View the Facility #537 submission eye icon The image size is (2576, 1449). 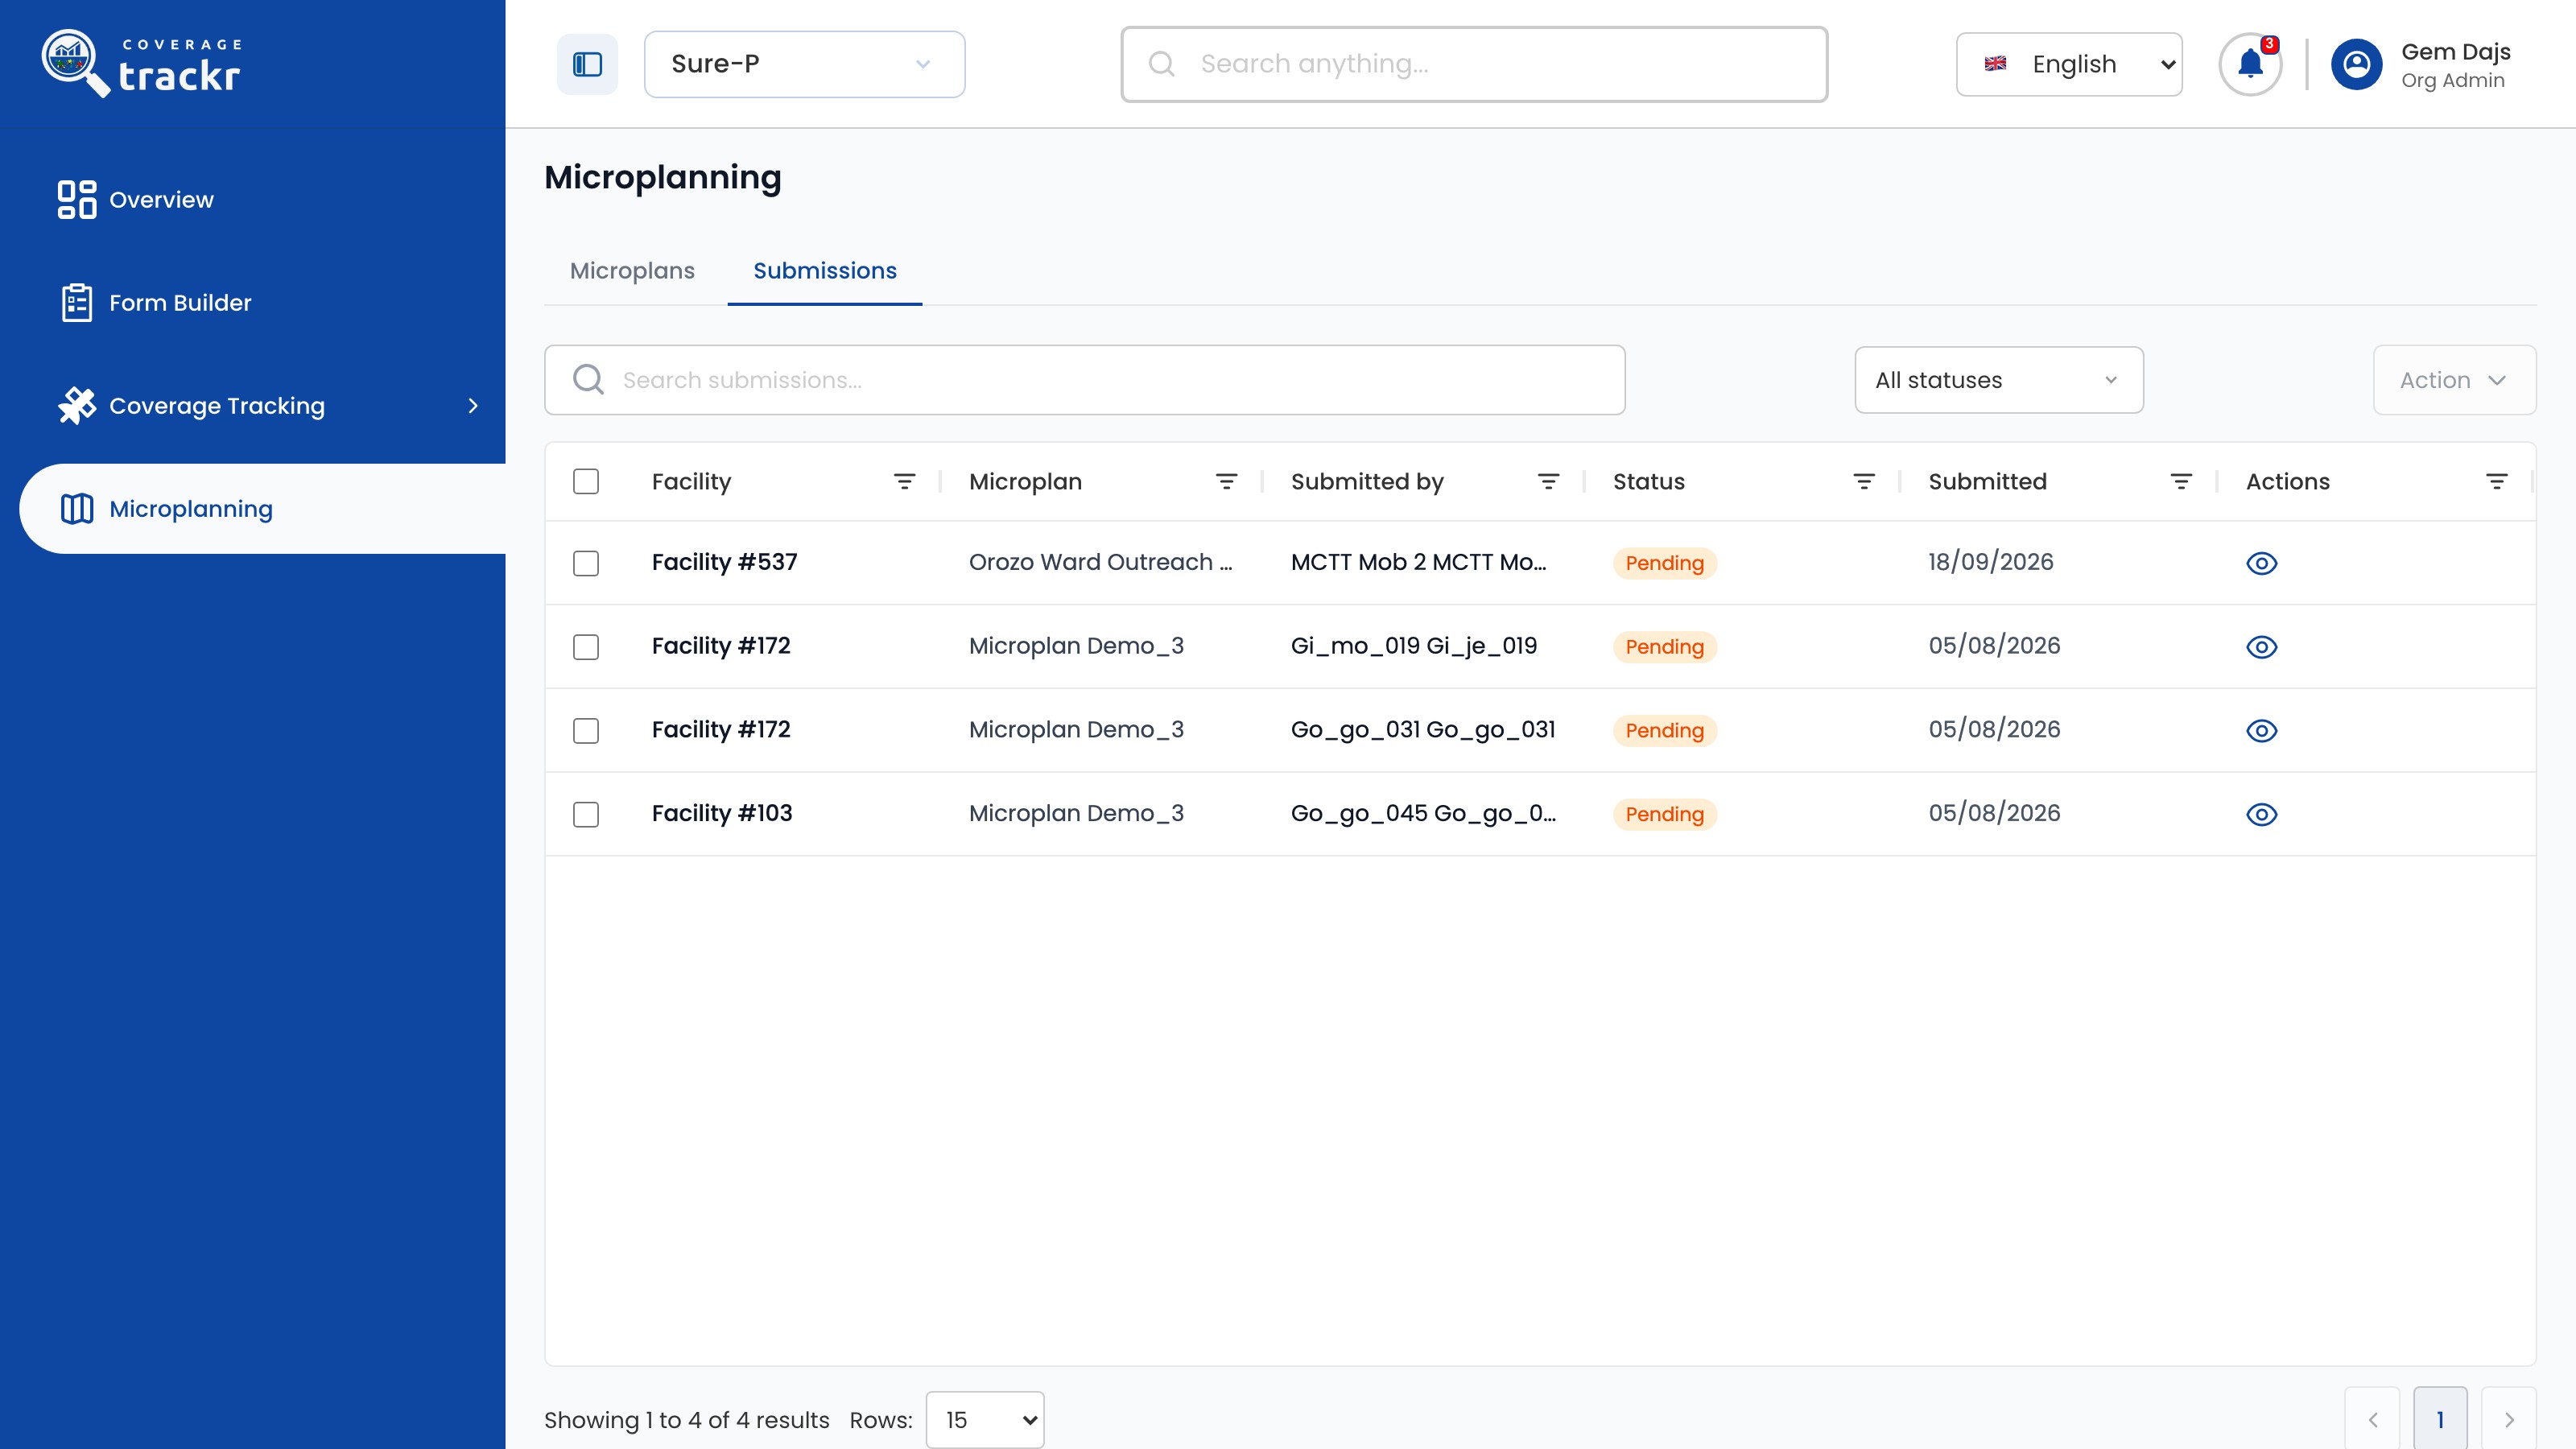[2261, 563]
